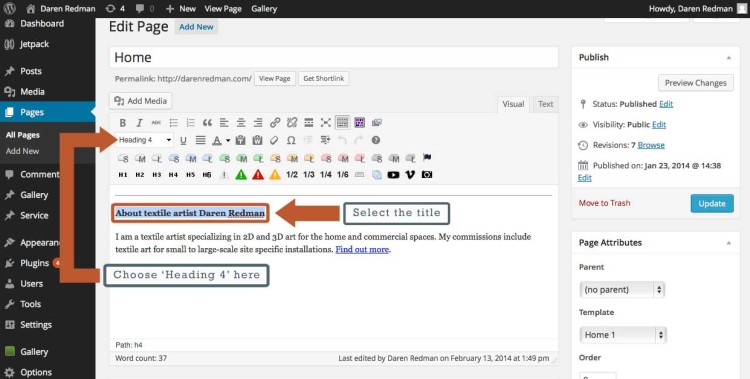Open the Heading 4 format dropdown
This screenshot has width=750, height=379.
click(144, 140)
